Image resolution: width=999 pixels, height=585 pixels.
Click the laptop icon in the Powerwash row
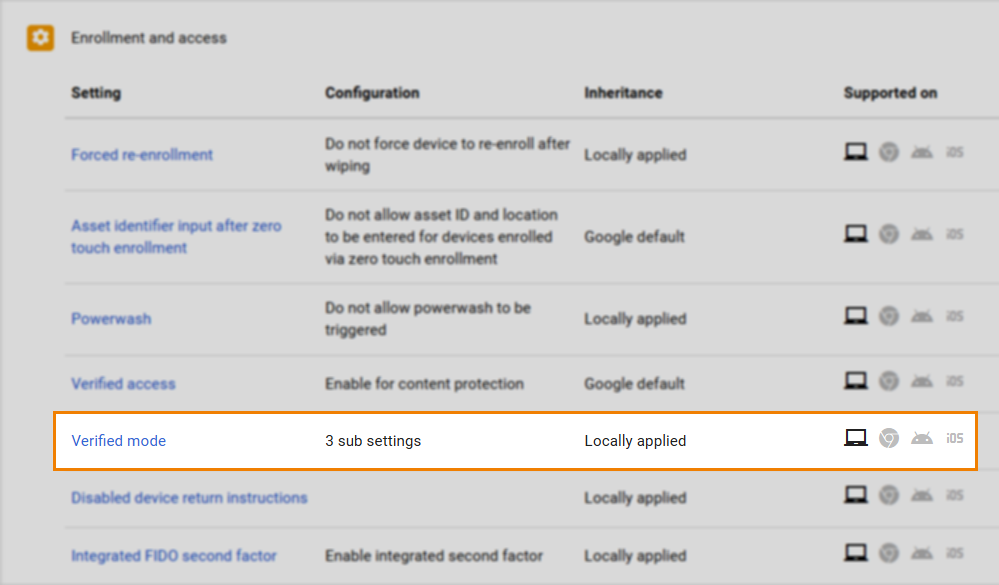856,316
